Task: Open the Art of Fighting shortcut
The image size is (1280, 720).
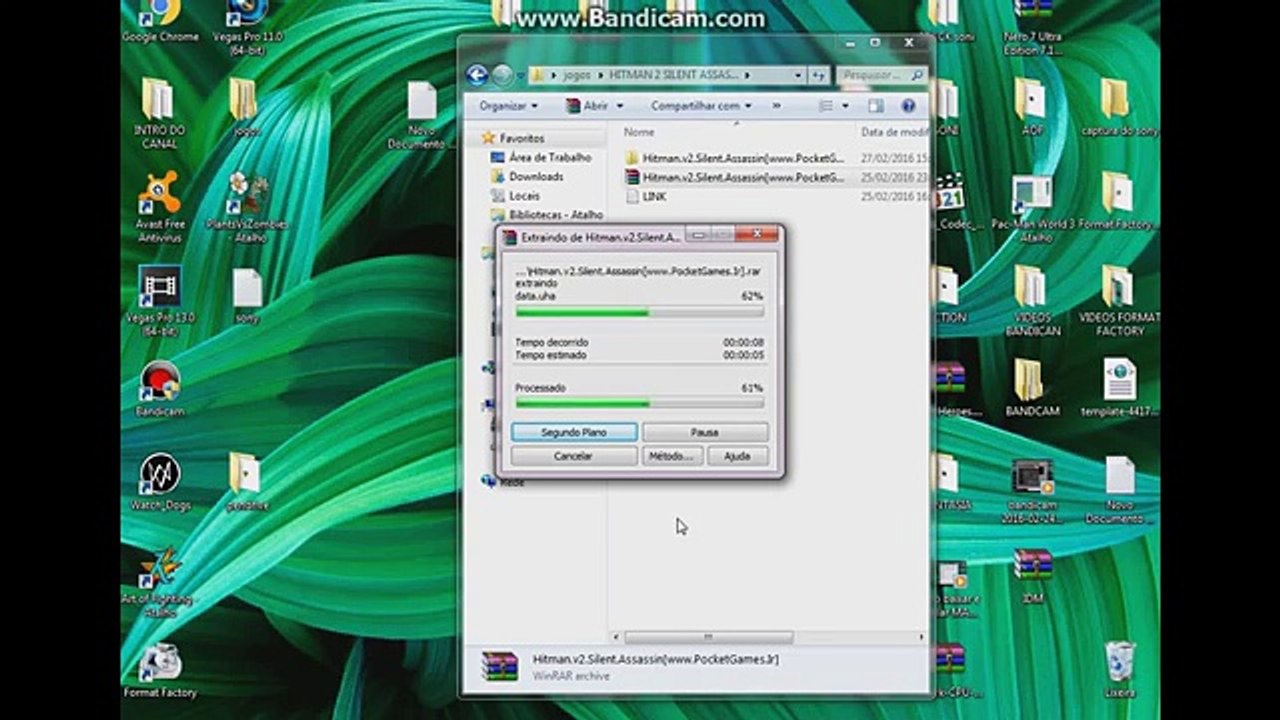Action: [x=160, y=582]
